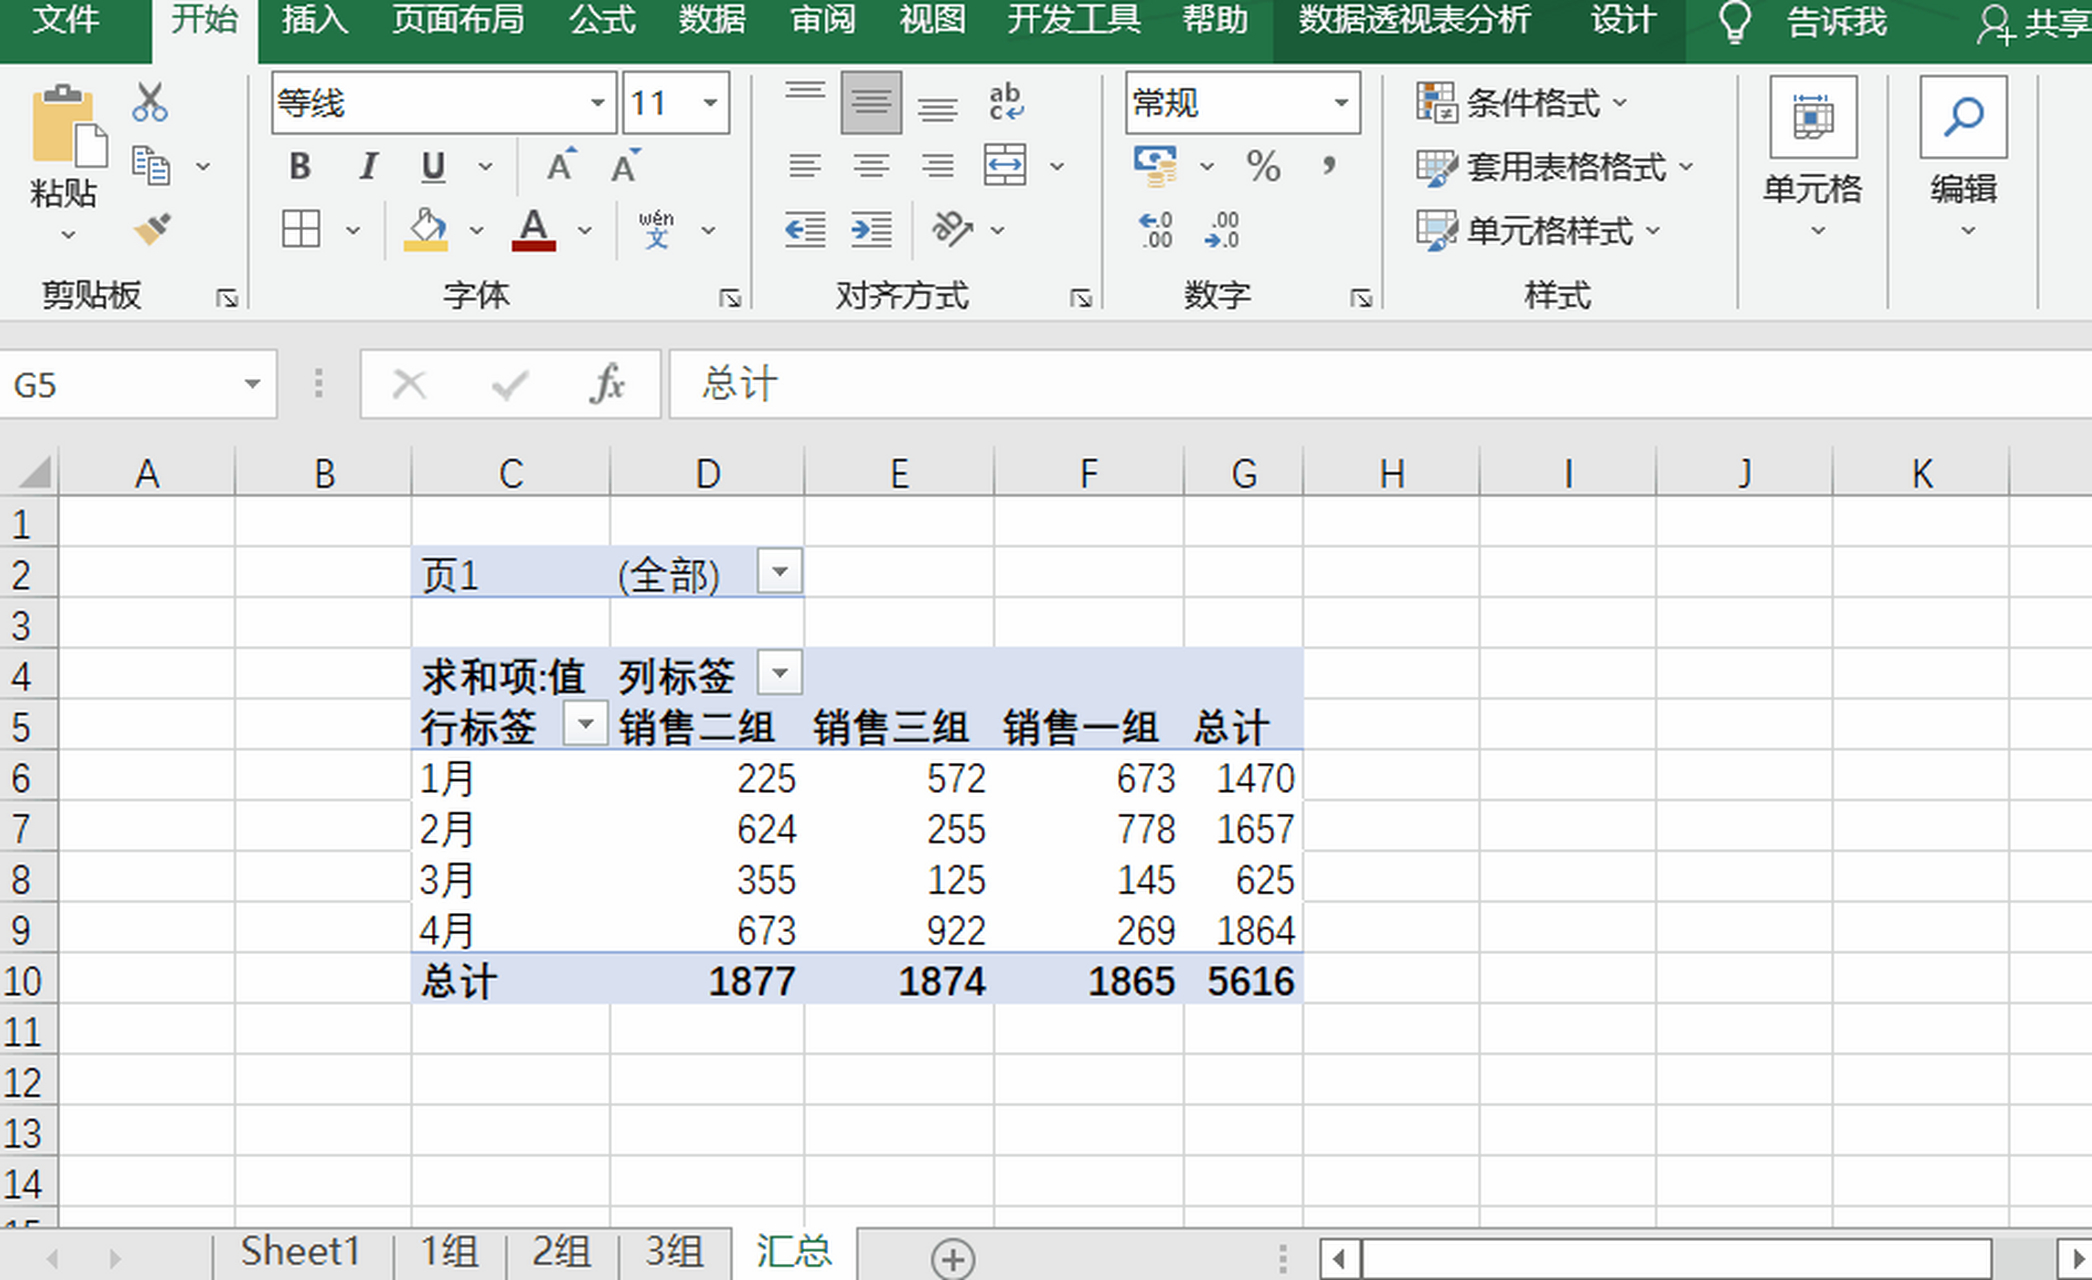This screenshot has width=2092, height=1280.
Task: Decrease font size with small A
Action: pyautogui.click(x=626, y=166)
